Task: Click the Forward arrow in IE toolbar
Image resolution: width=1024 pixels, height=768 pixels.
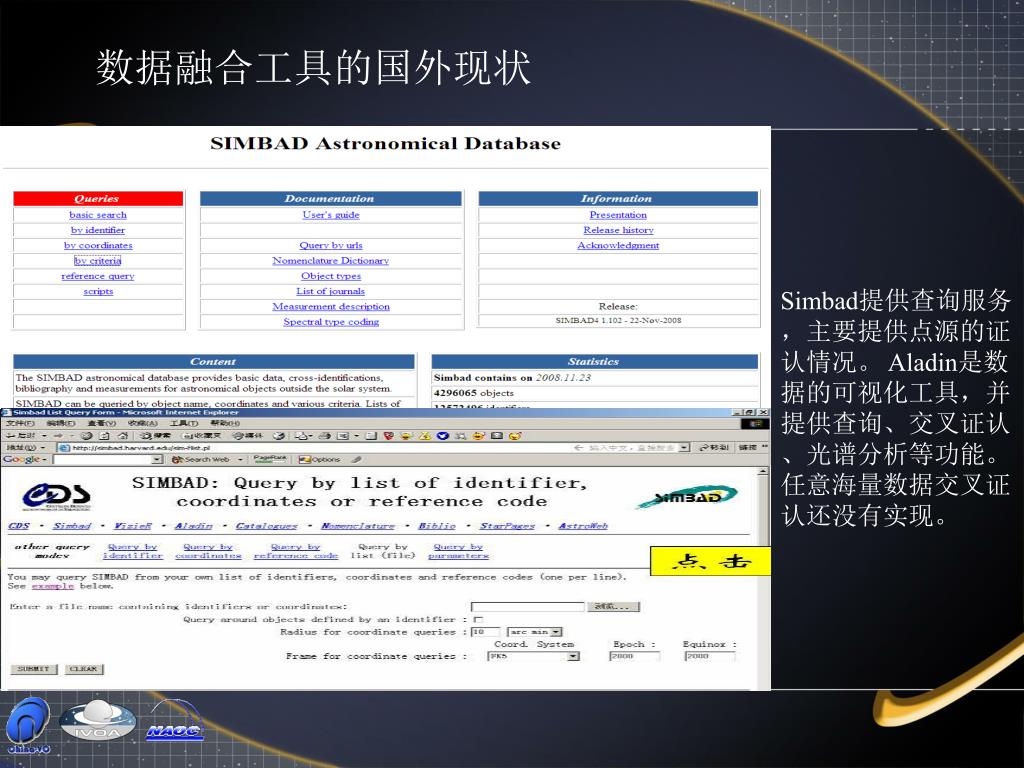Action: tap(59, 436)
